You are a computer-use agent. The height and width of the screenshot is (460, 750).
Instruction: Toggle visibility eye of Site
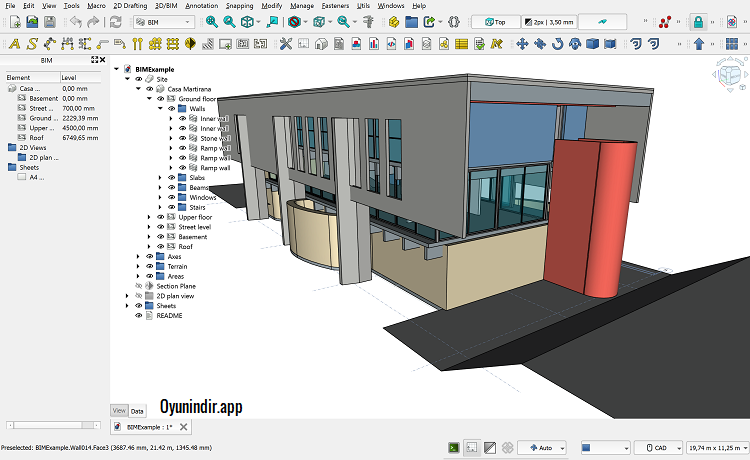pos(139,79)
